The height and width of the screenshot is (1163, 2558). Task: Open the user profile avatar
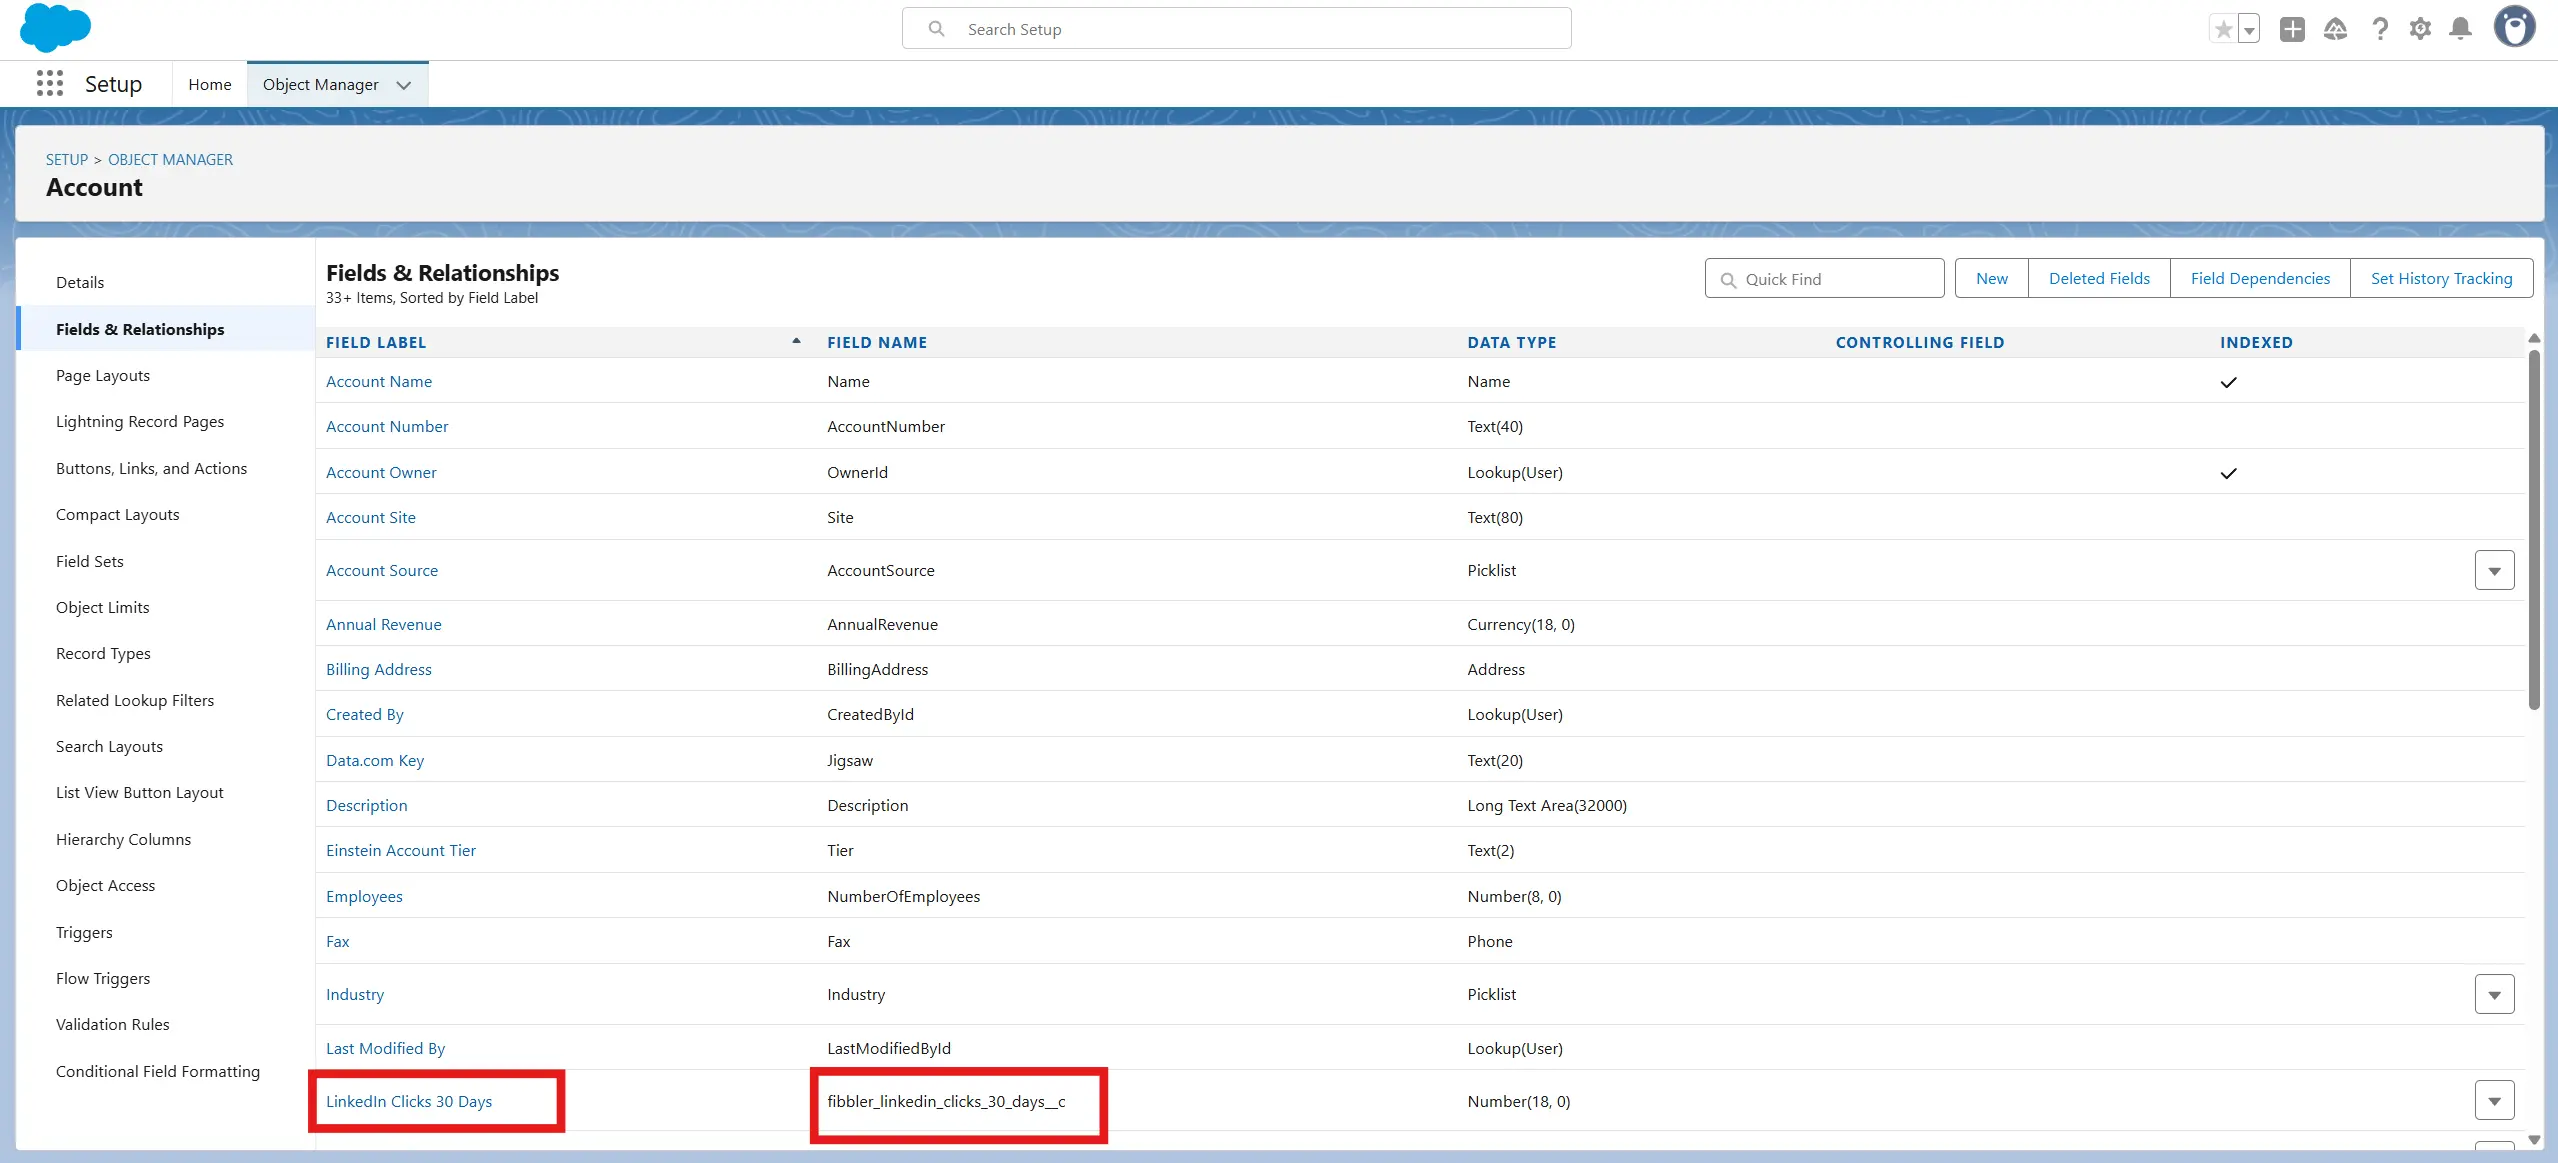(2513, 28)
